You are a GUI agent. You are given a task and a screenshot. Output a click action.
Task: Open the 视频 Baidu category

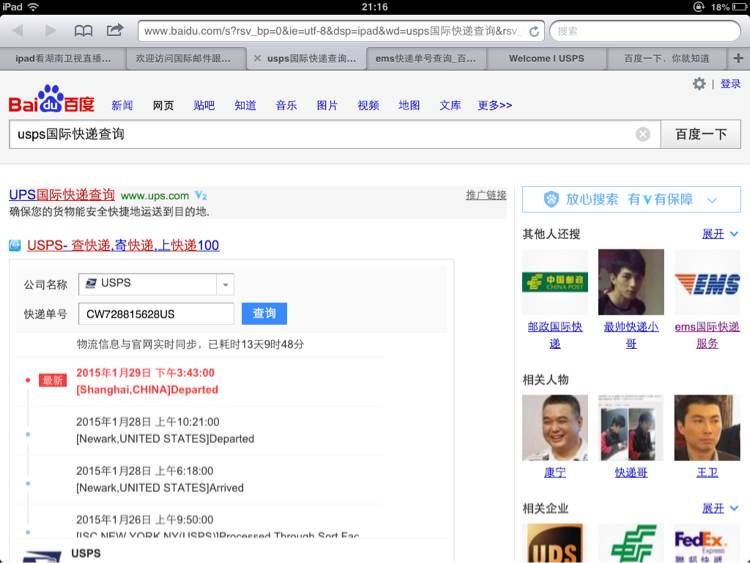(368, 105)
